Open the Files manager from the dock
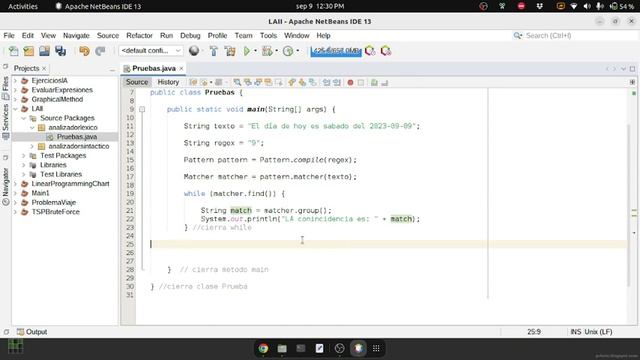The image size is (640, 360). tap(282, 348)
